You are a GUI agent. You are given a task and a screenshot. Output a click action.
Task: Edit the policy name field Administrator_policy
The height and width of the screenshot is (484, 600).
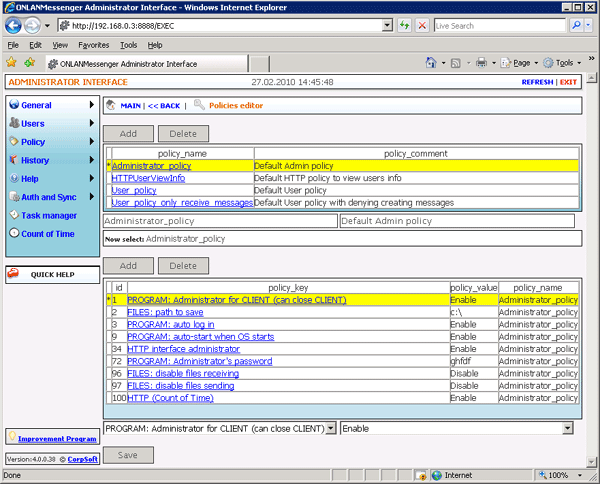[x=220, y=221]
